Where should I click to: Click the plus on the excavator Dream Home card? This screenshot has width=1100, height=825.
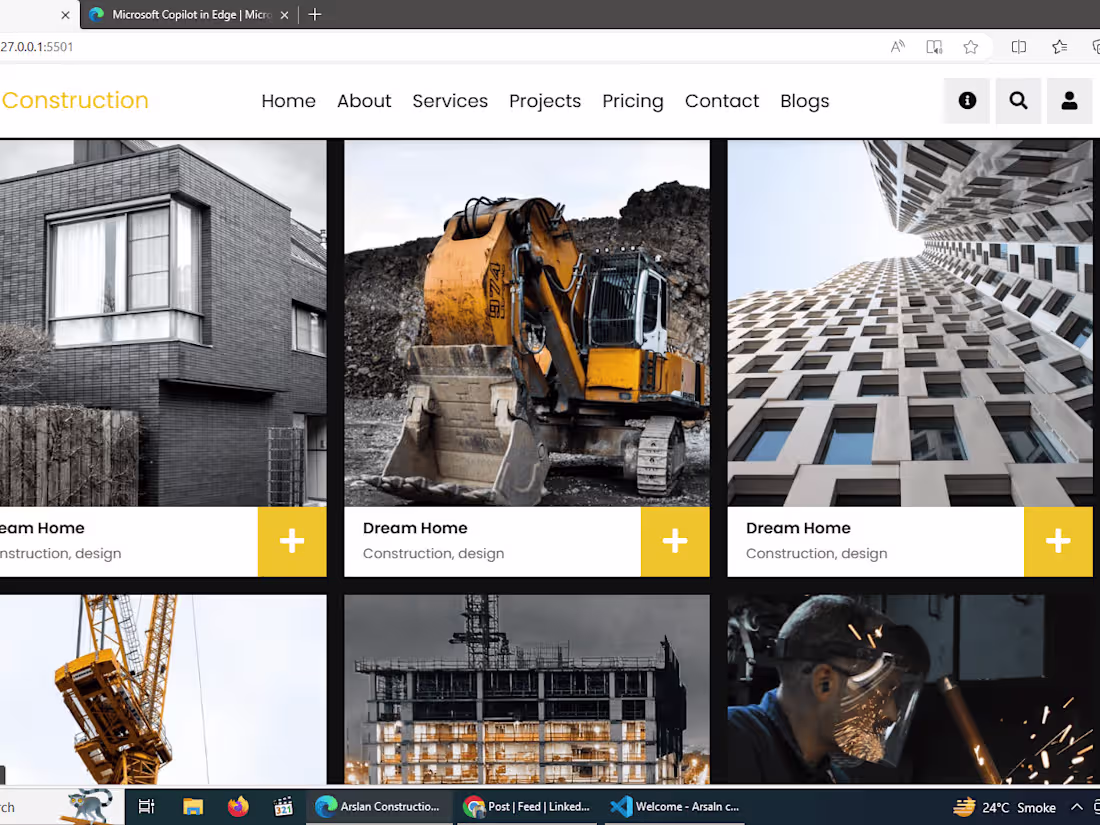click(x=675, y=541)
